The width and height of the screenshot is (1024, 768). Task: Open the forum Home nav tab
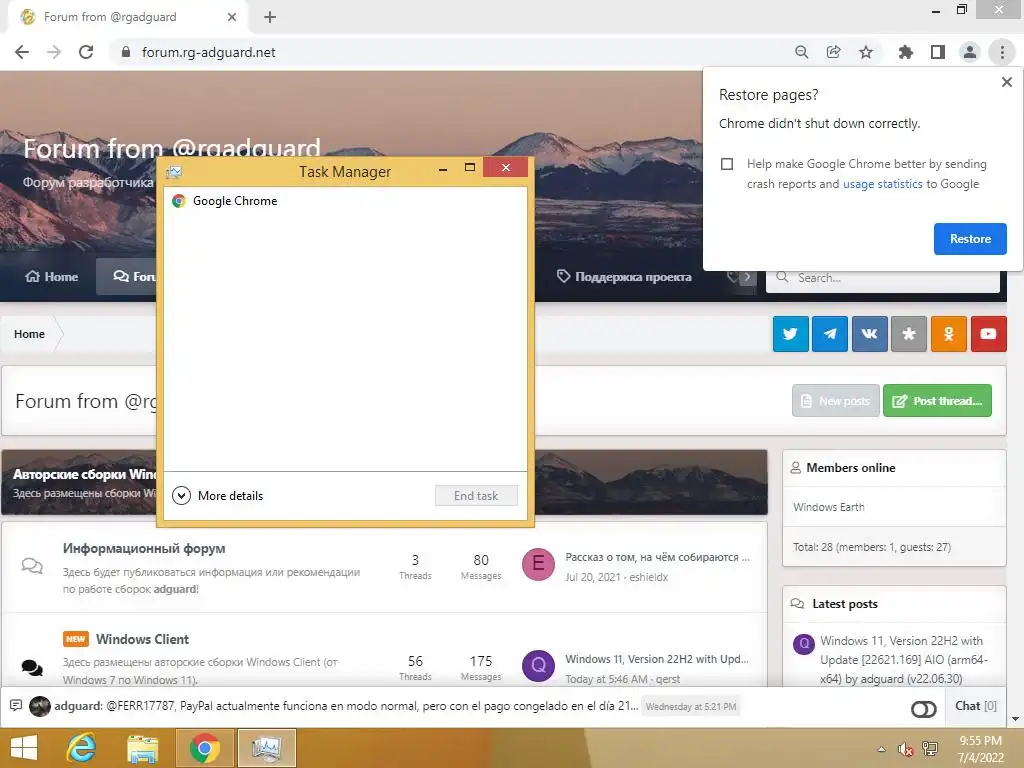[52, 277]
